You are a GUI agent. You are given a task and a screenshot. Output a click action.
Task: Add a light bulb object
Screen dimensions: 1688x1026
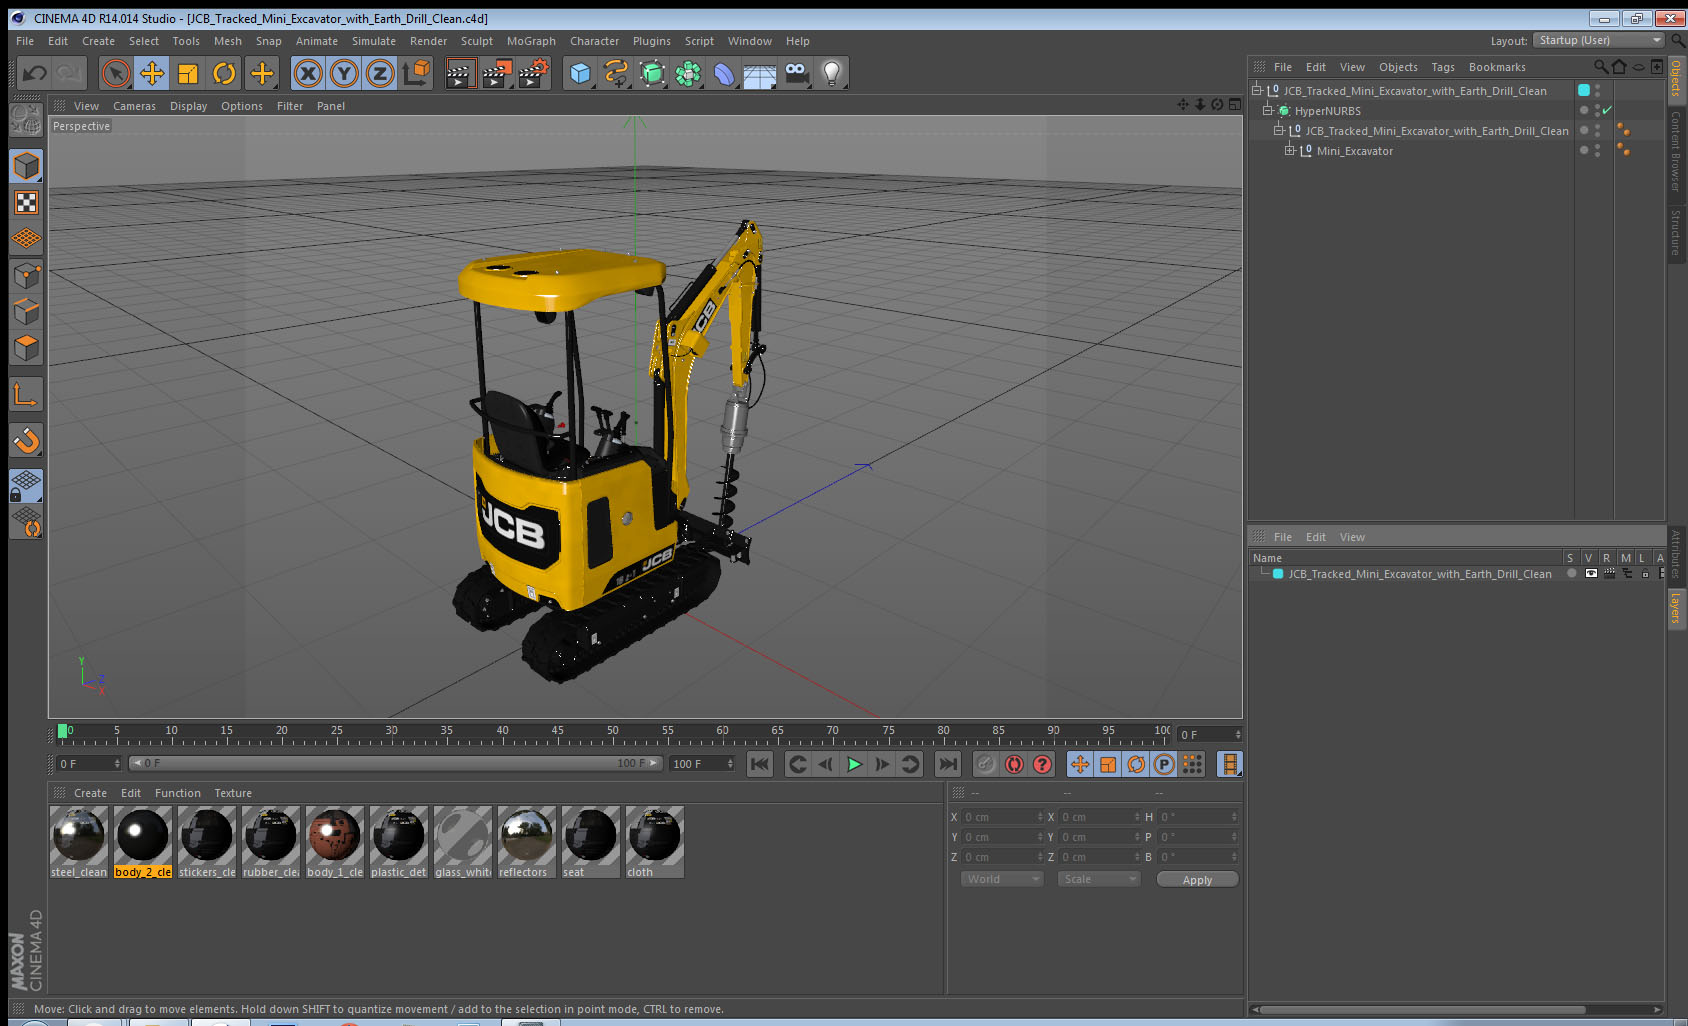[832, 73]
